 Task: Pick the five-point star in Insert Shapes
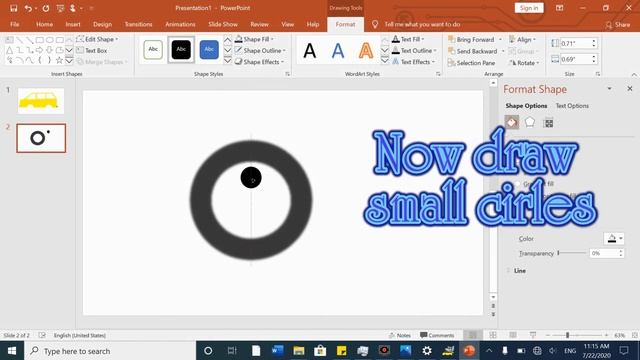[59, 61]
